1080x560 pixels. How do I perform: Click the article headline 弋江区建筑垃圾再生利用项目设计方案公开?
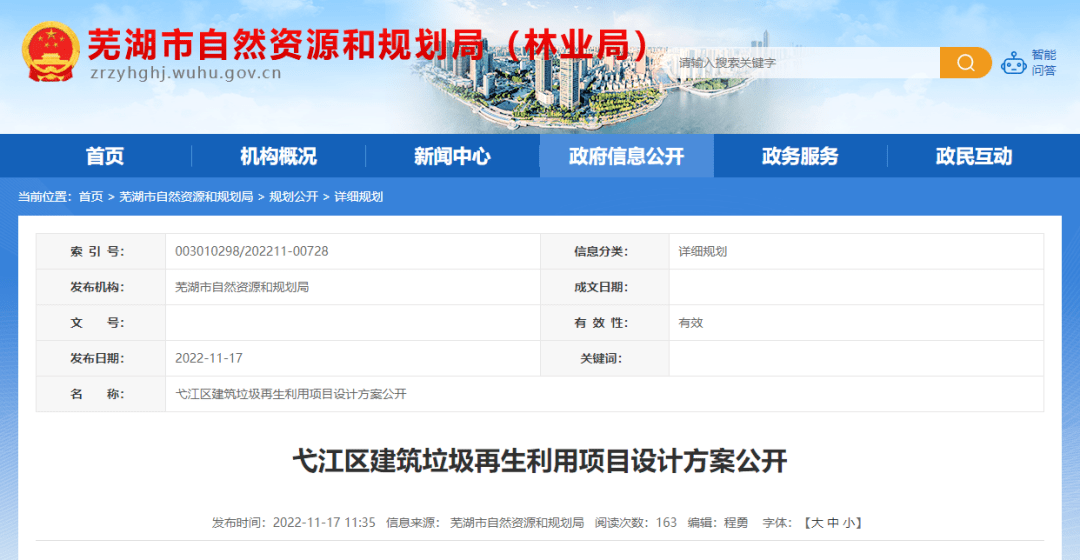point(539,461)
